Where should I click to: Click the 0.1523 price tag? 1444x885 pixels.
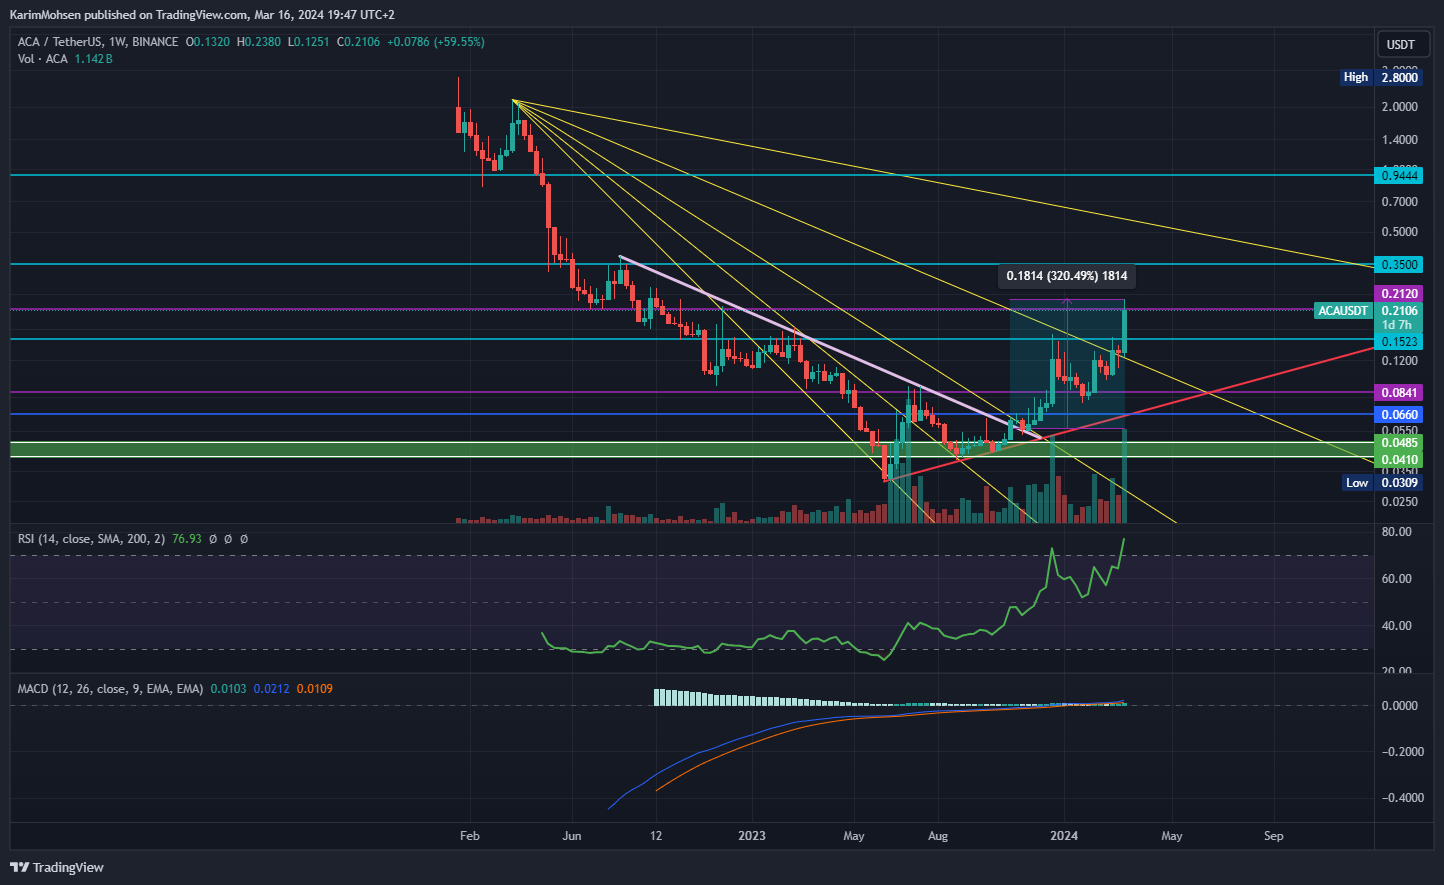pyautogui.click(x=1399, y=342)
